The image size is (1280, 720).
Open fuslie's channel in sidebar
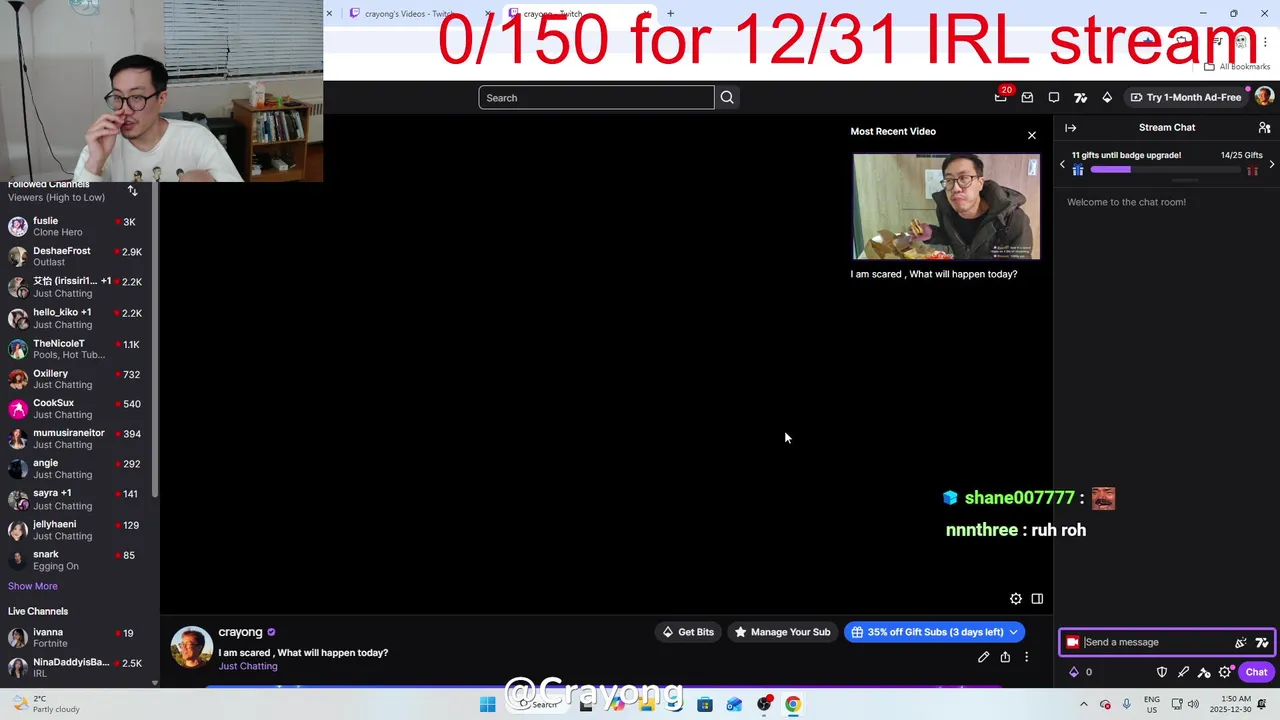click(78, 226)
